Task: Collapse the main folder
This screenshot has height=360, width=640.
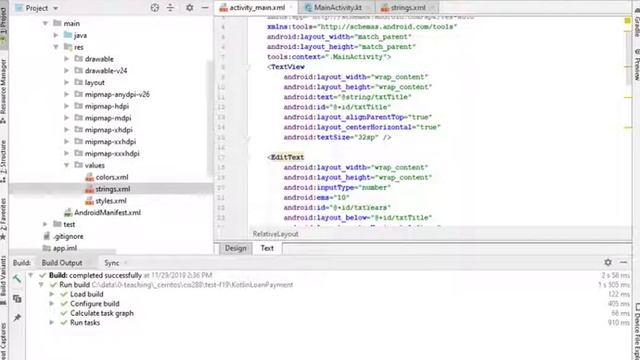Action: 46,24
